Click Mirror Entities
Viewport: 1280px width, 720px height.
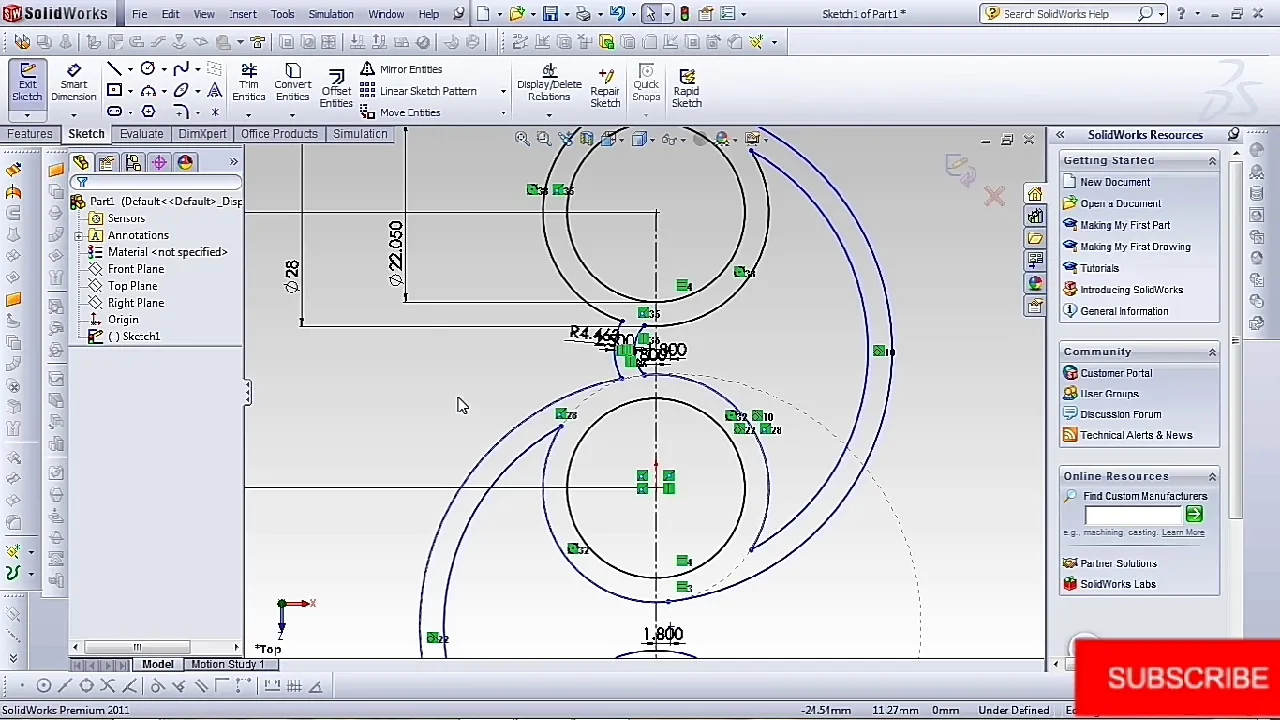pos(401,69)
